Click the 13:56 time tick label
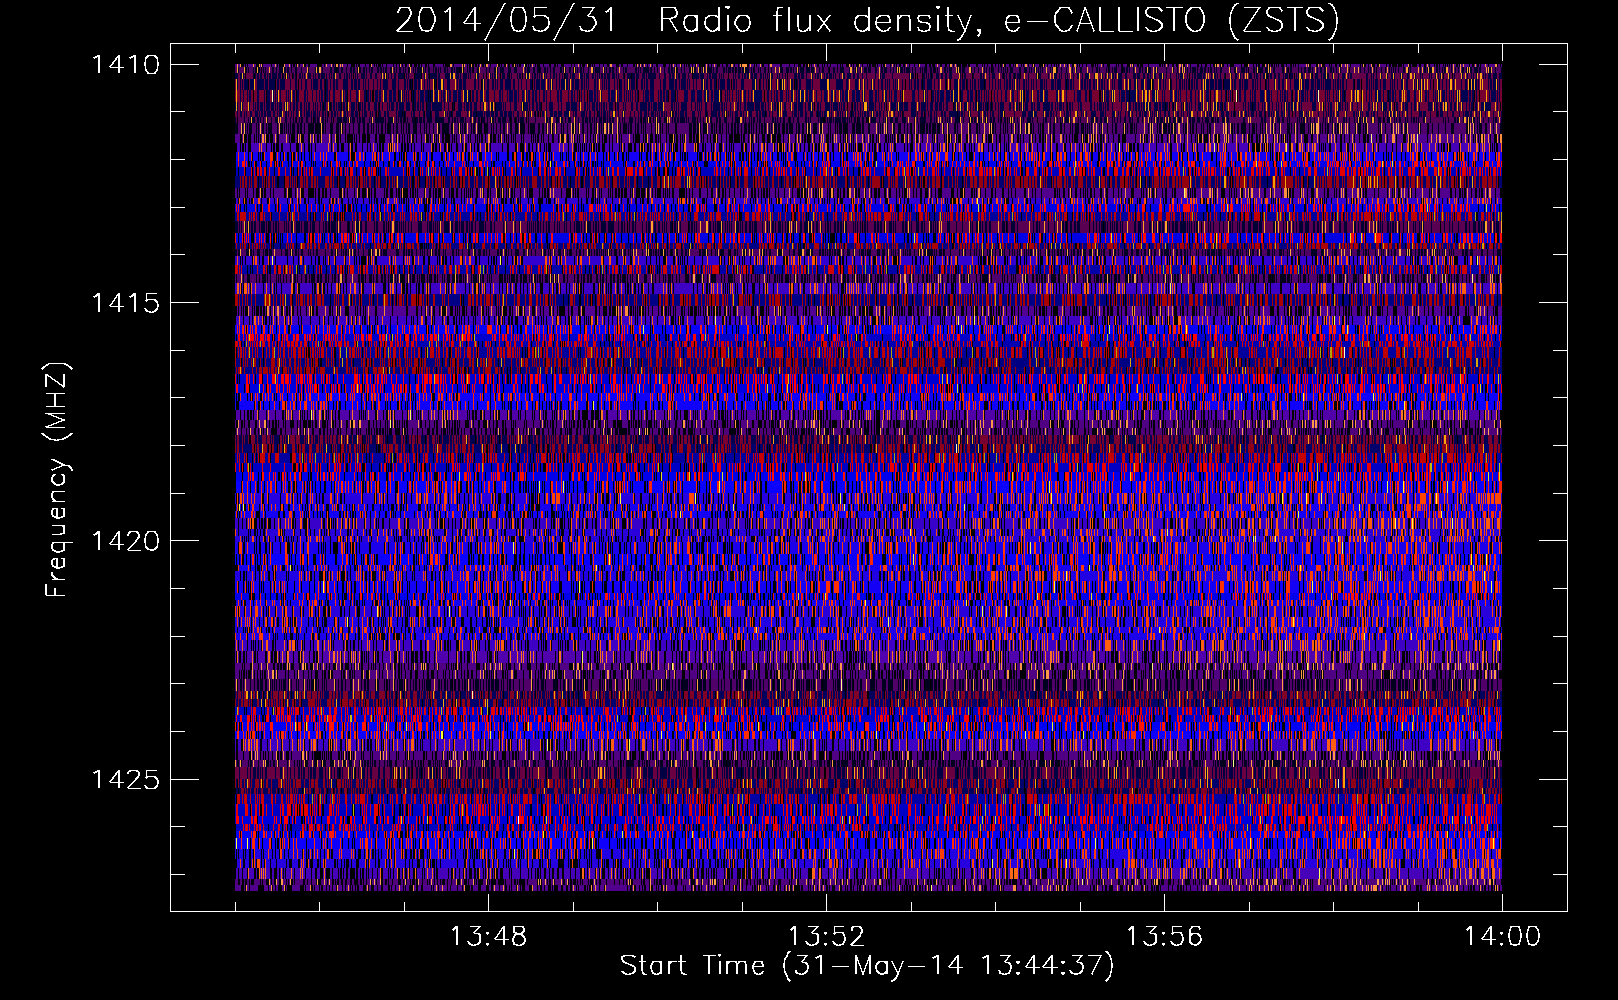This screenshot has height=1000, width=1618. (1164, 937)
